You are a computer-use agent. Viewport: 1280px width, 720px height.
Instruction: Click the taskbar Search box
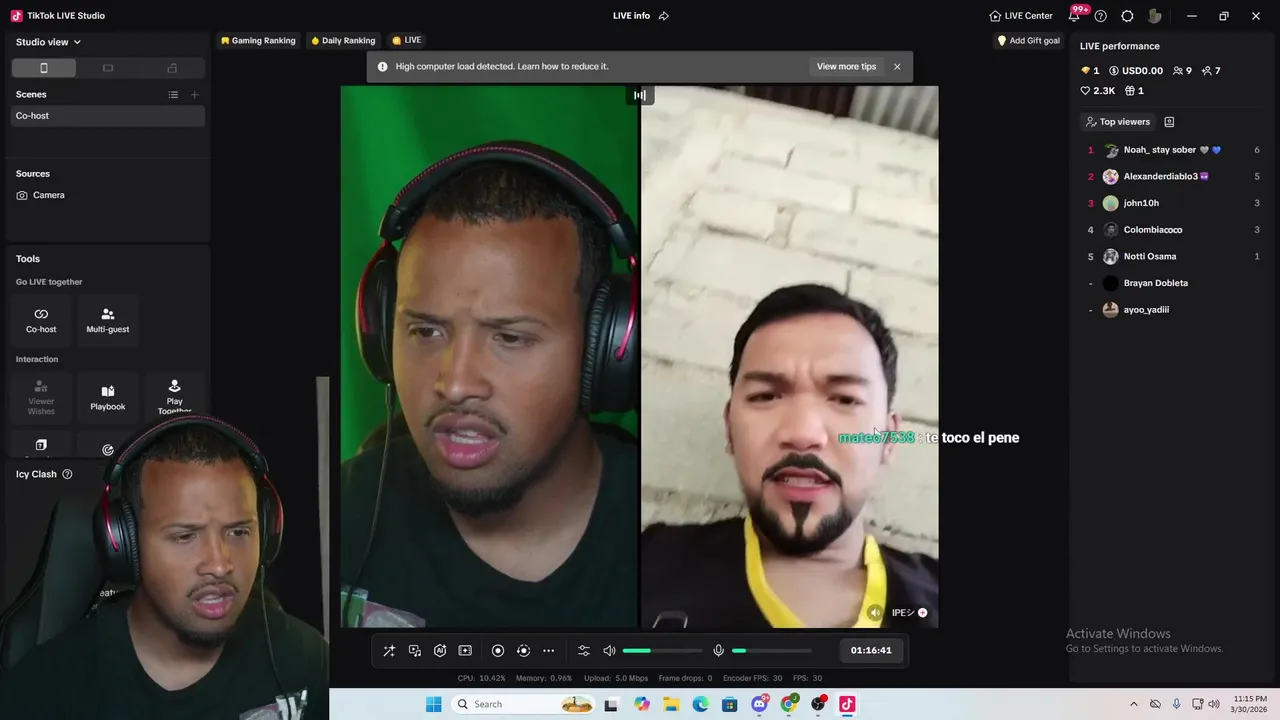(524, 704)
